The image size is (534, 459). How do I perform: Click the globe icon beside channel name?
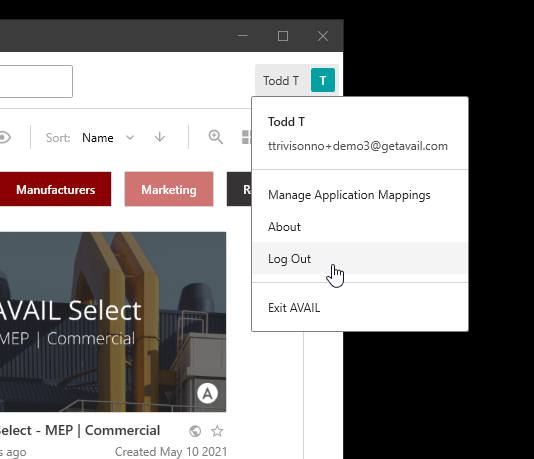coord(195,431)
